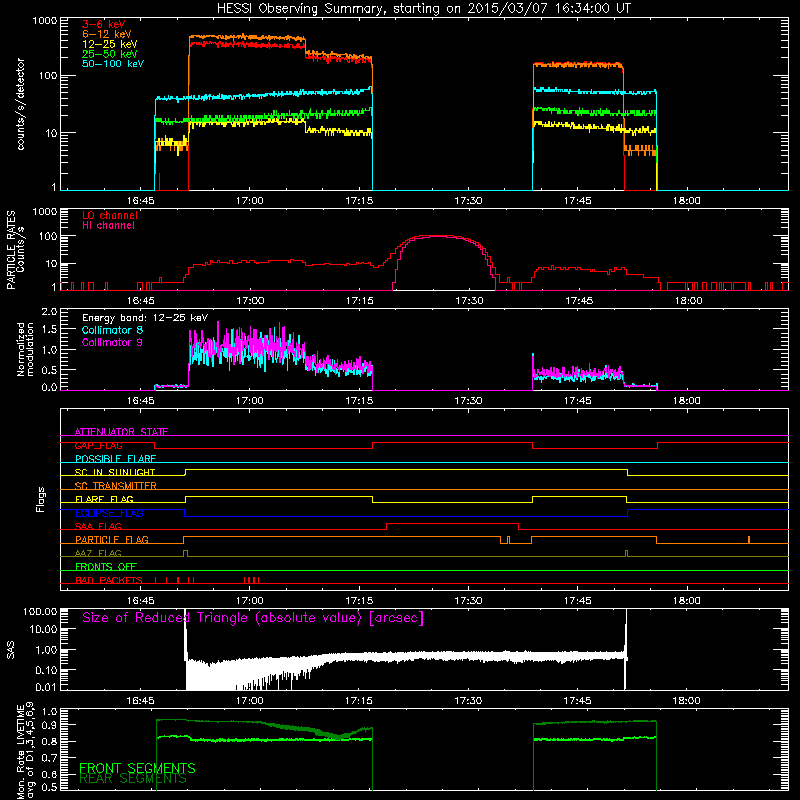800x800 pixels.
Task: Click the "BAD_PACKETS" flag label
Action: click(x=109, y=581)
